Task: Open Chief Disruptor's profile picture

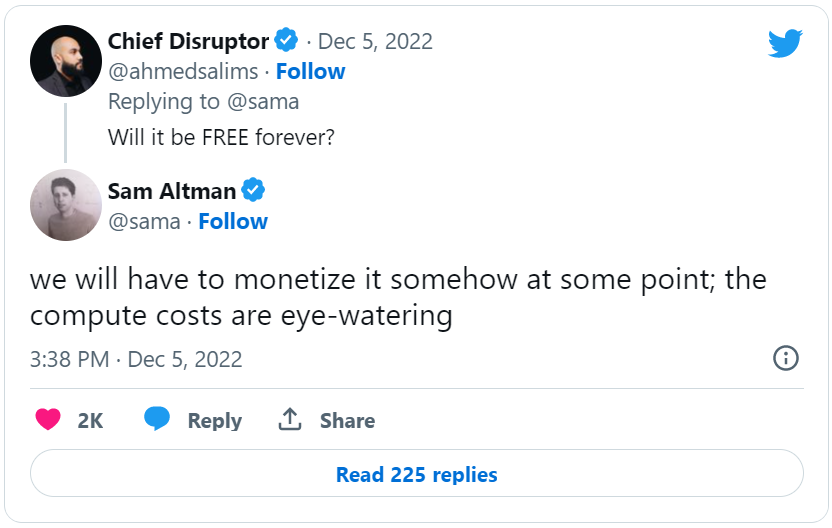Action: click(x=66, y=61)
